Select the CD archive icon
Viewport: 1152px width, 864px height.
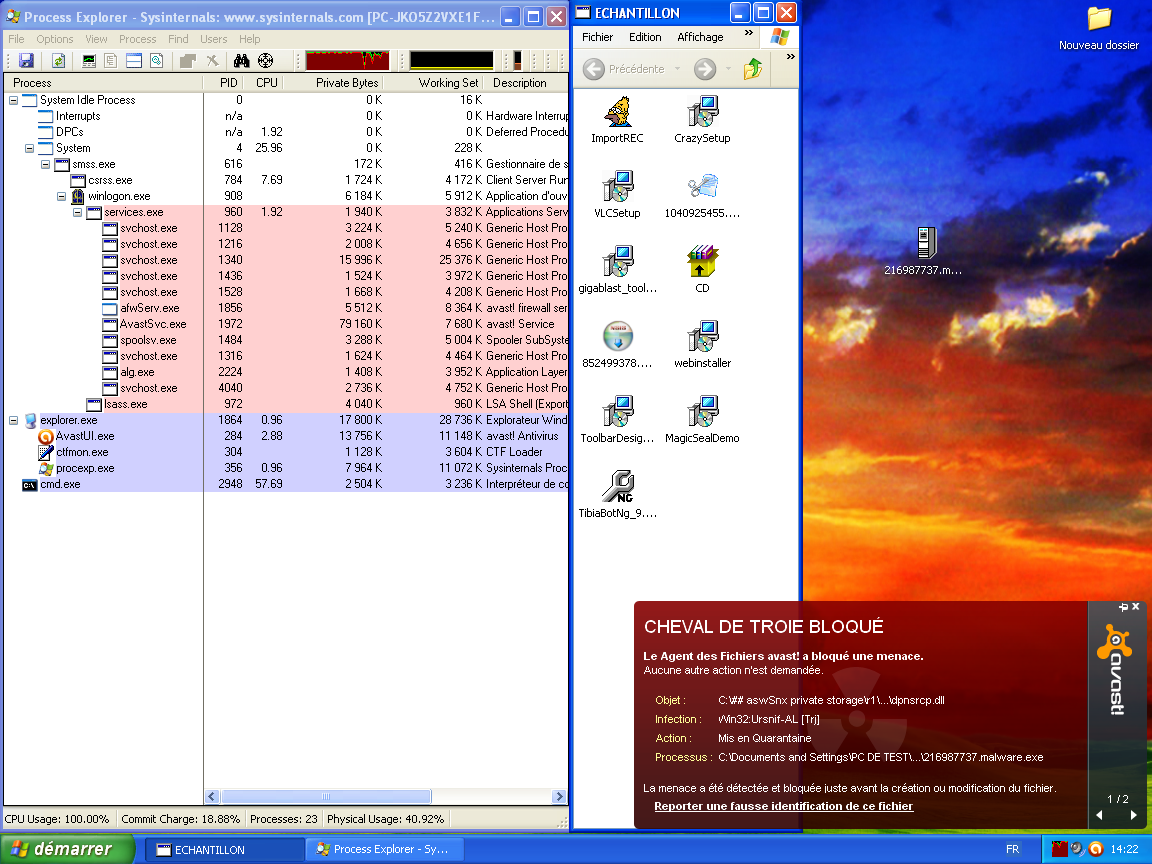tap(702, 270)
